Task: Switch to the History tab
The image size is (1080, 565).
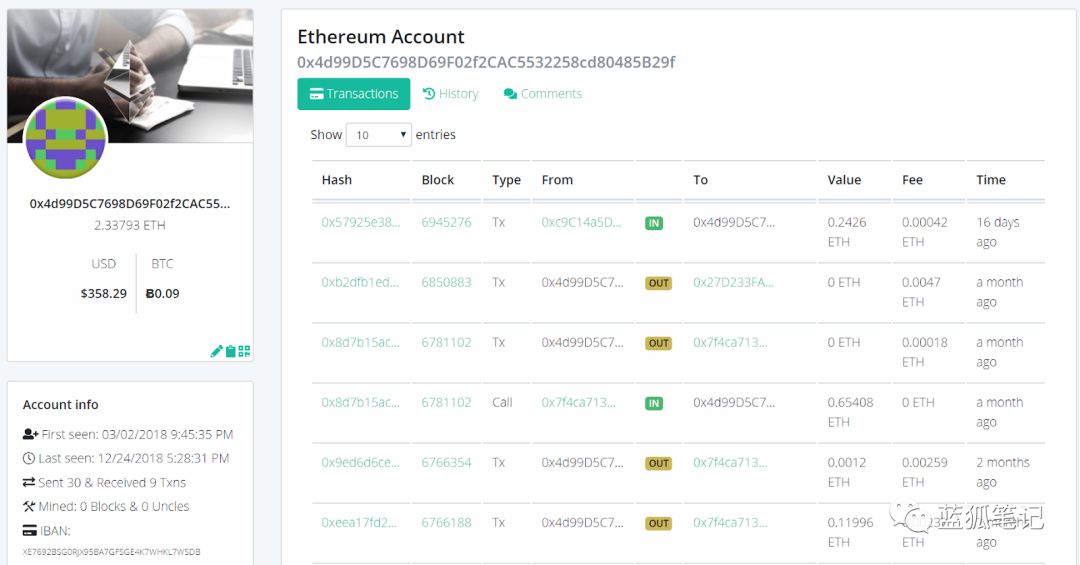Action: coord(450,94)
